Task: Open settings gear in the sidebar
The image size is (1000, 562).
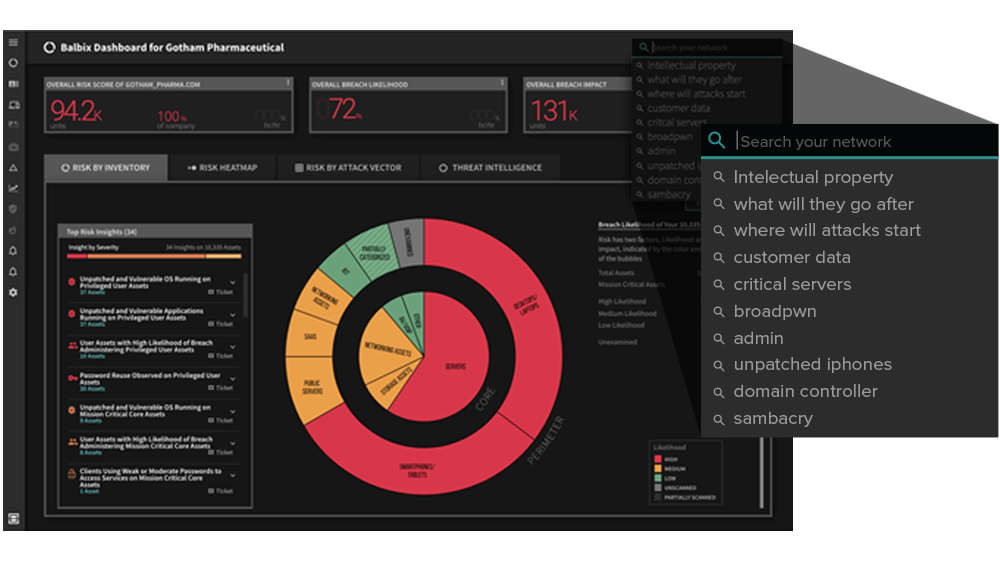Action: tap(13, 292)
